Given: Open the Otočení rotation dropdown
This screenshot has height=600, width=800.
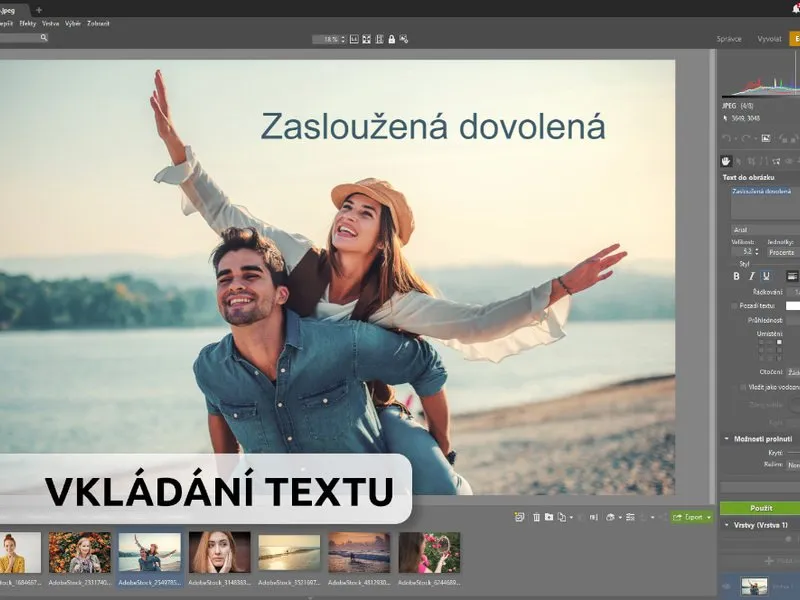Looking at the screenshot, I should tap(793, 372).
